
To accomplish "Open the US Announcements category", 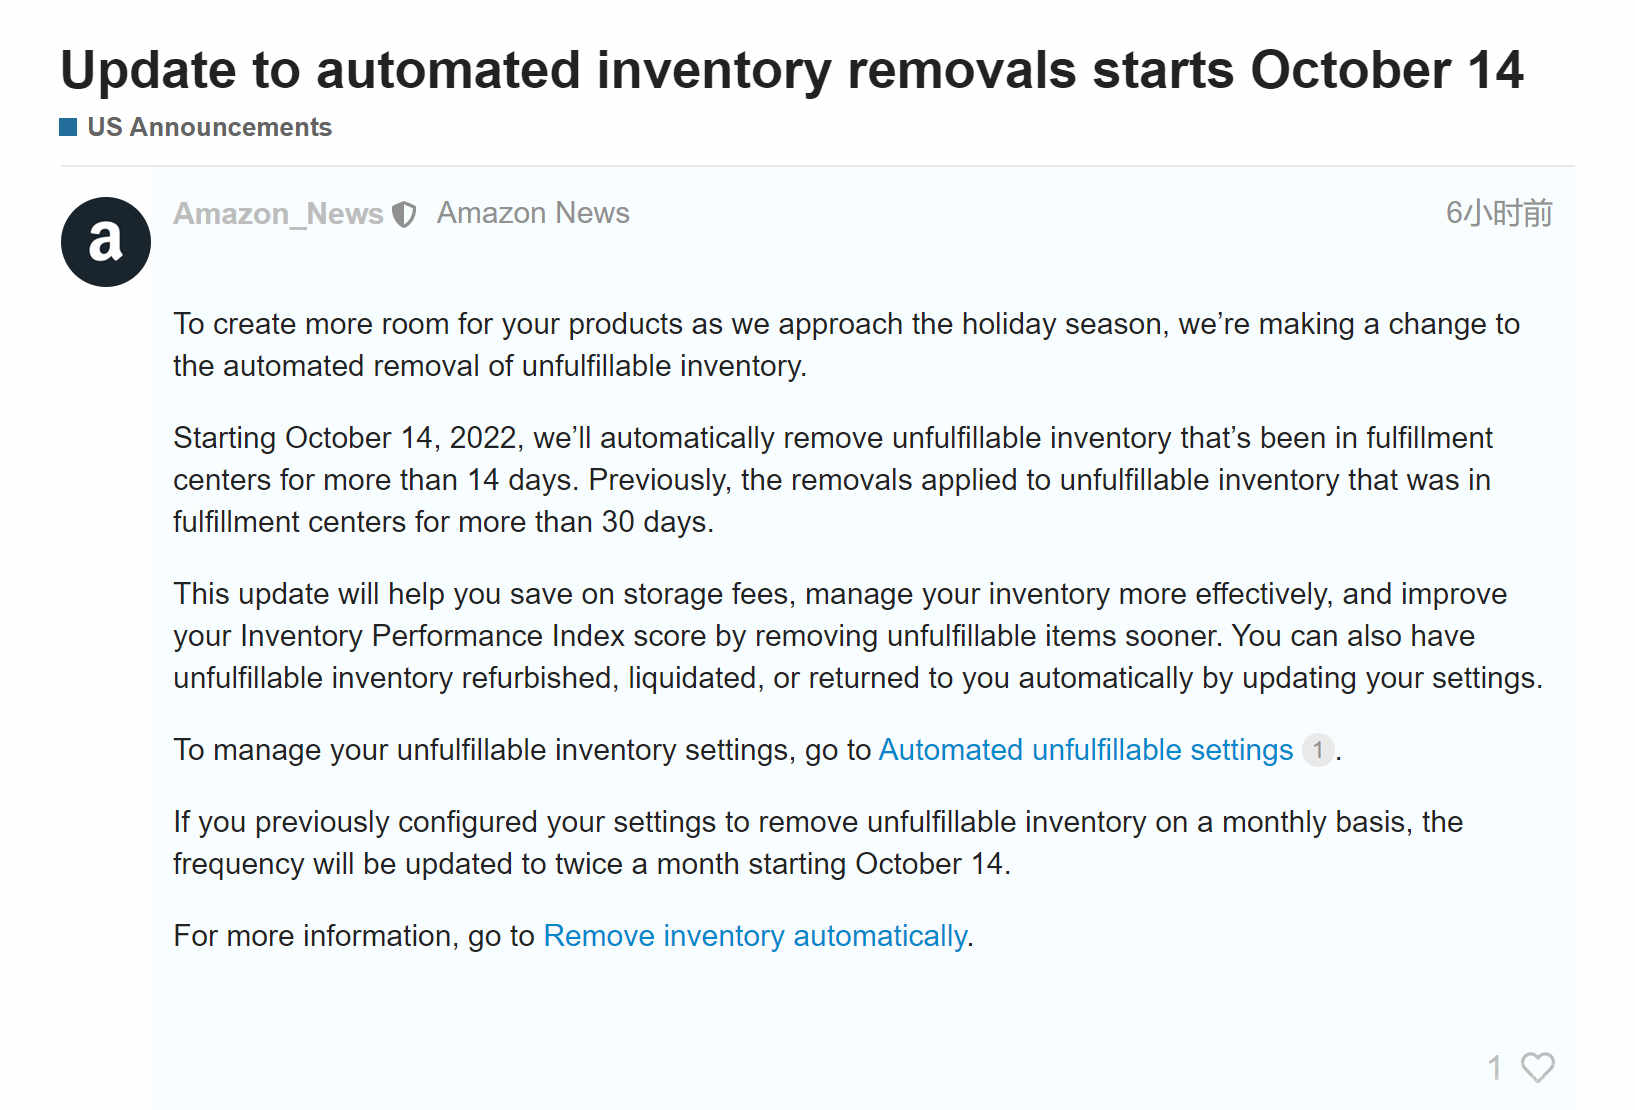I will coord(210,127).
